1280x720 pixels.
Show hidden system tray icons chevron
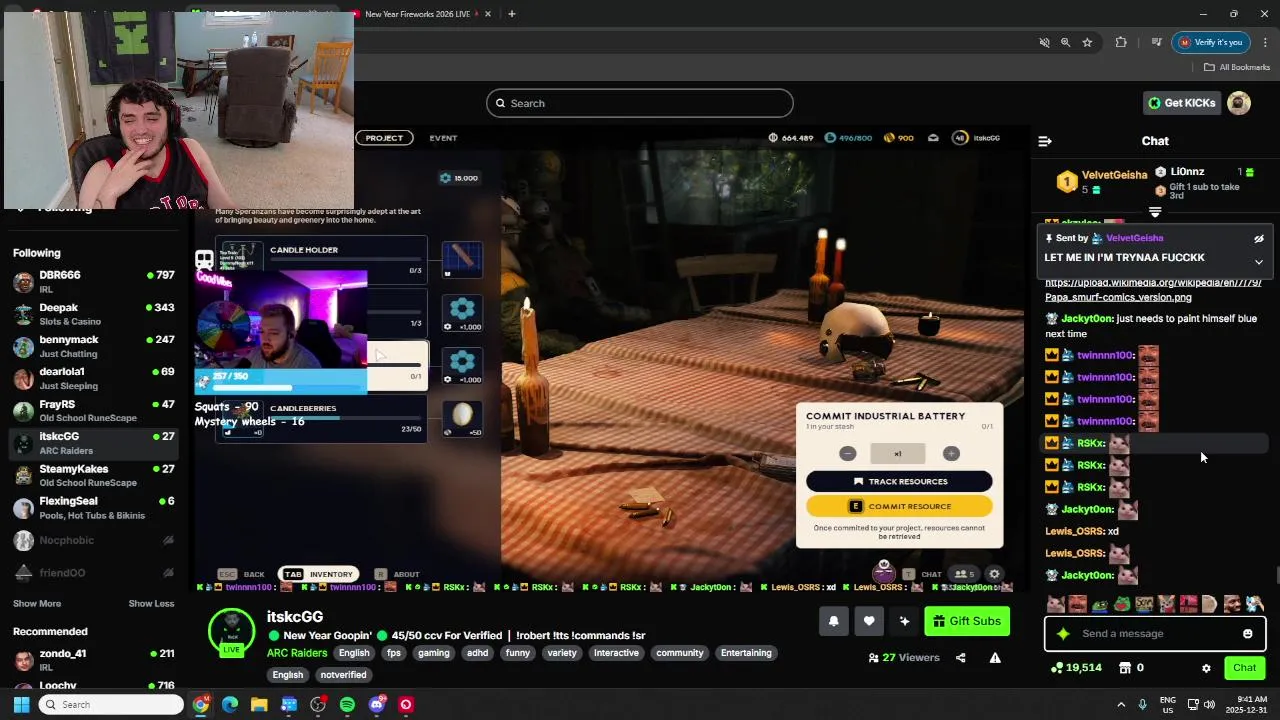click(1121, 705)
